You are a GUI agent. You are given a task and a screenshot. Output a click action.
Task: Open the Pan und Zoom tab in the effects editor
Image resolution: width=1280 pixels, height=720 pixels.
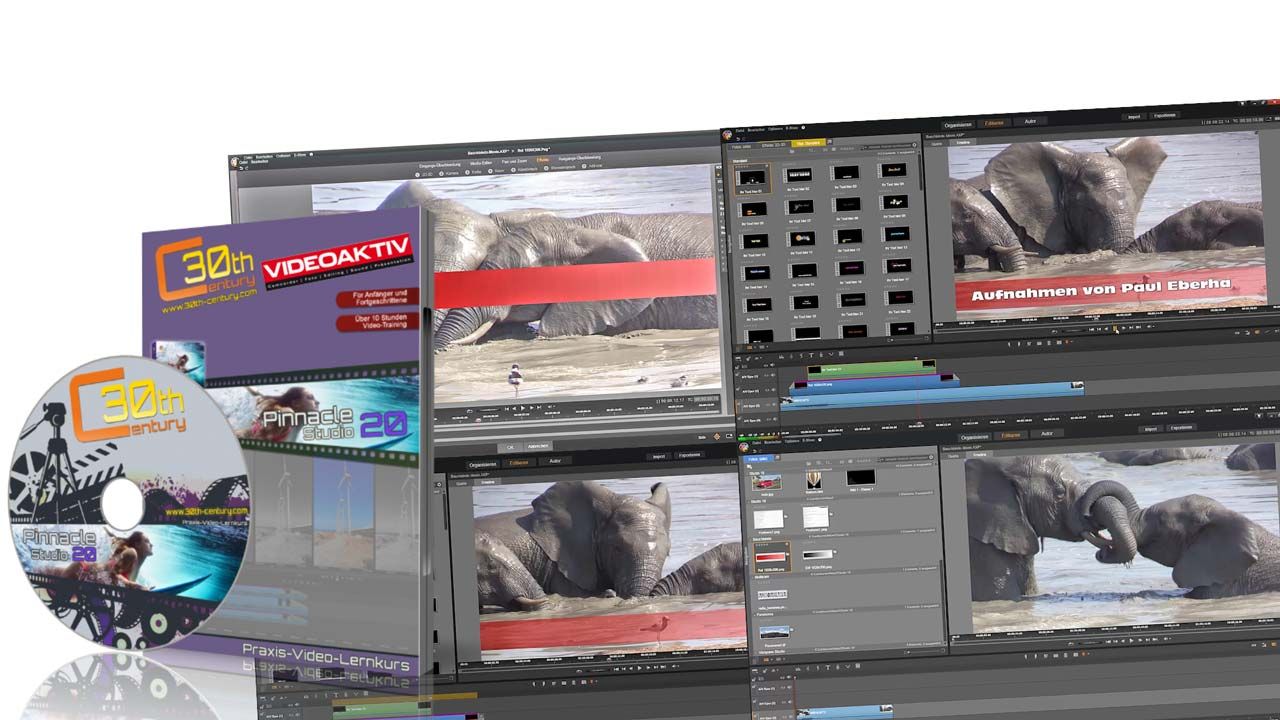click(515, 162)
